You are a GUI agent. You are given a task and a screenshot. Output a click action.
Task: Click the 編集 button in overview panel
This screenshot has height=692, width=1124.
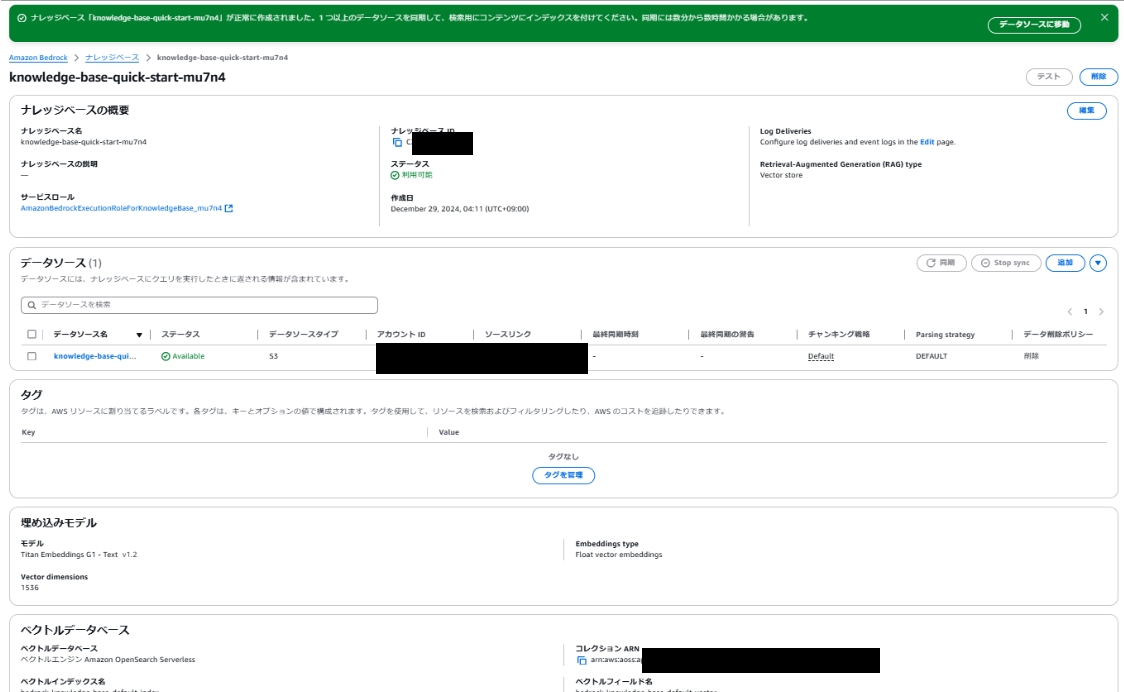click(1086, 110)
